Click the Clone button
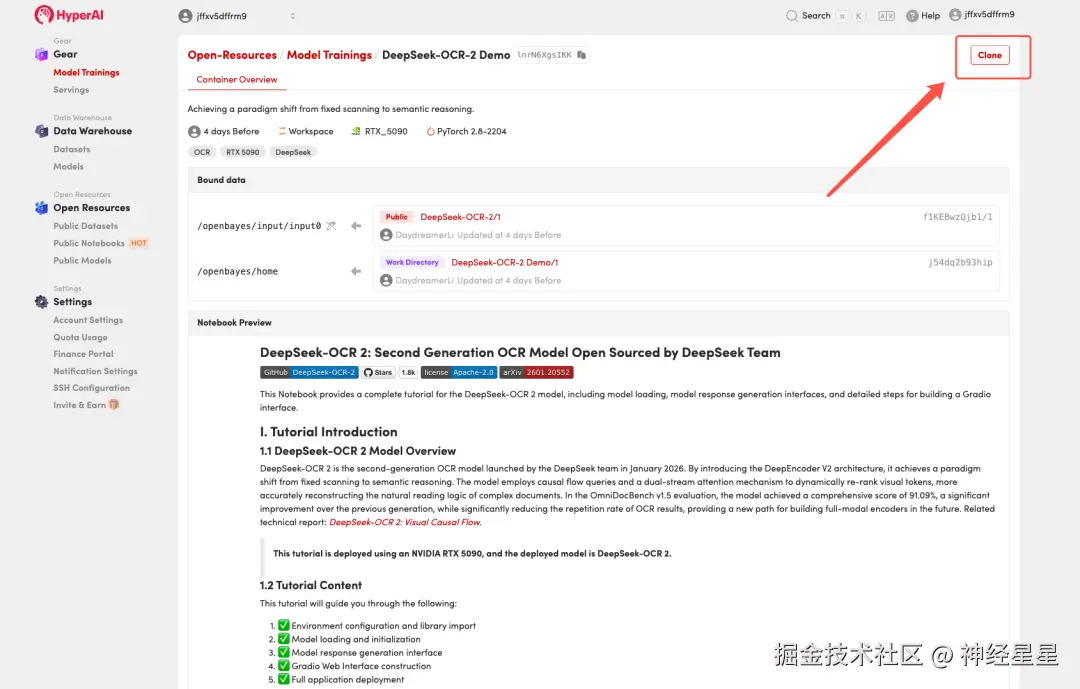The height and width of the screenshot is (689, 1080). (990, 55)
